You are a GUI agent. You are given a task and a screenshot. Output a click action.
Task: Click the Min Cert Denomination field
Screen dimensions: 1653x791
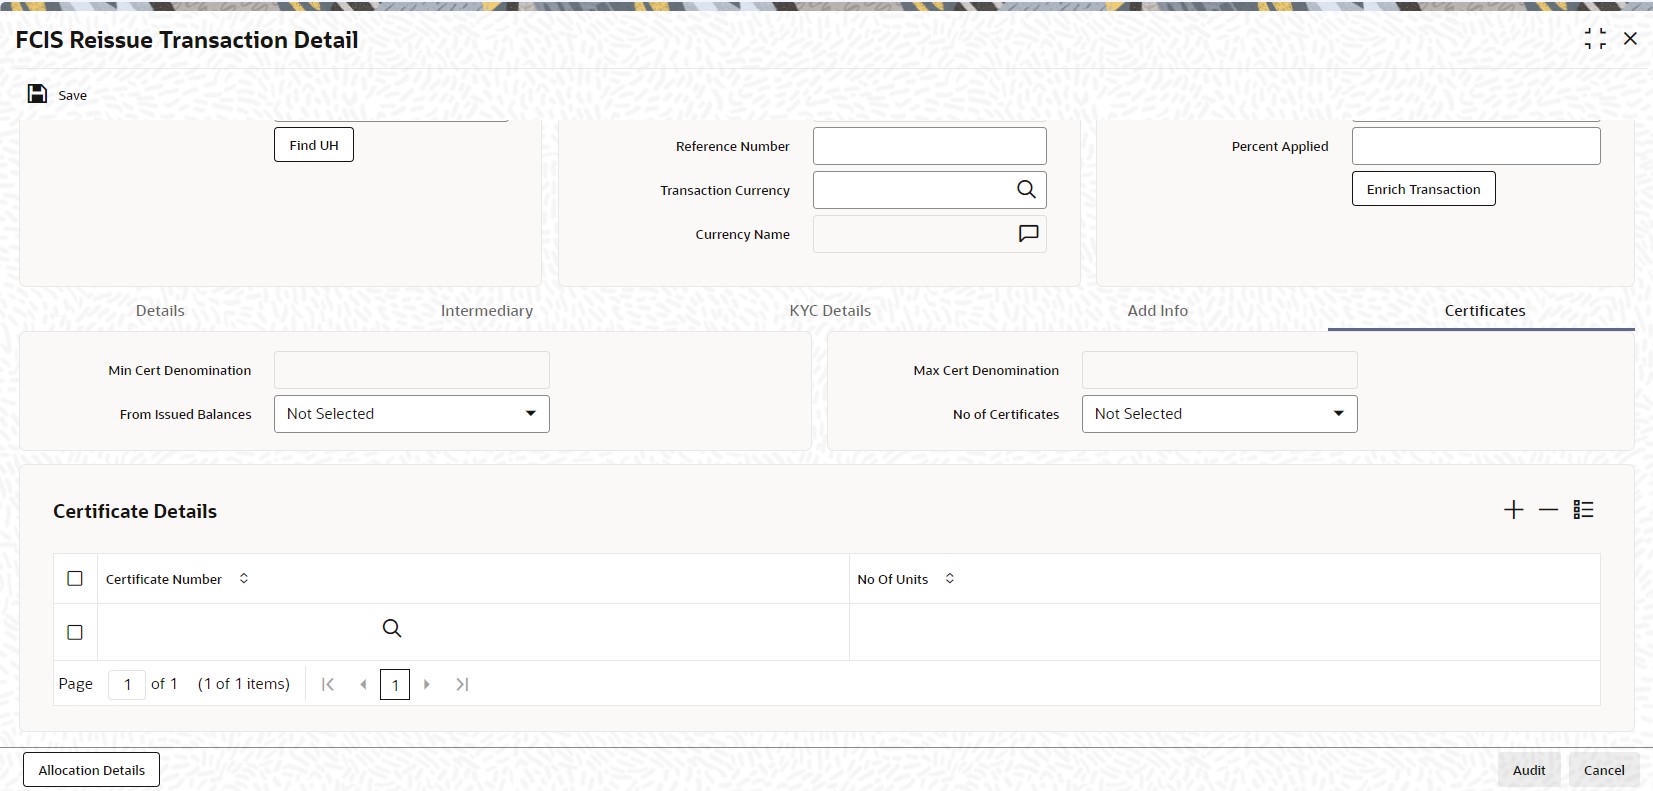tap(412, 370)
